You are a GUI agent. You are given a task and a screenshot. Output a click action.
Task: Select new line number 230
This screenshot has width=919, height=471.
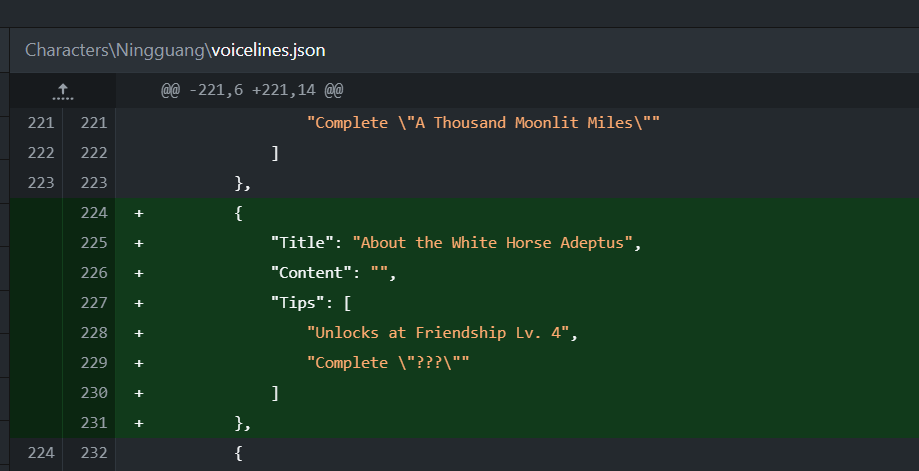94,392
